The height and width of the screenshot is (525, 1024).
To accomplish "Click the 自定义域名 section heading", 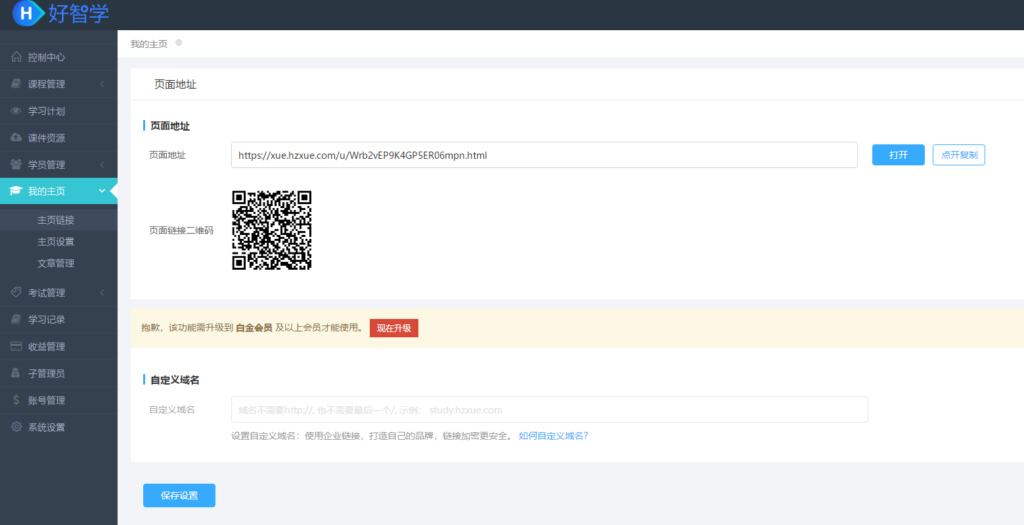I will [174, 379].
